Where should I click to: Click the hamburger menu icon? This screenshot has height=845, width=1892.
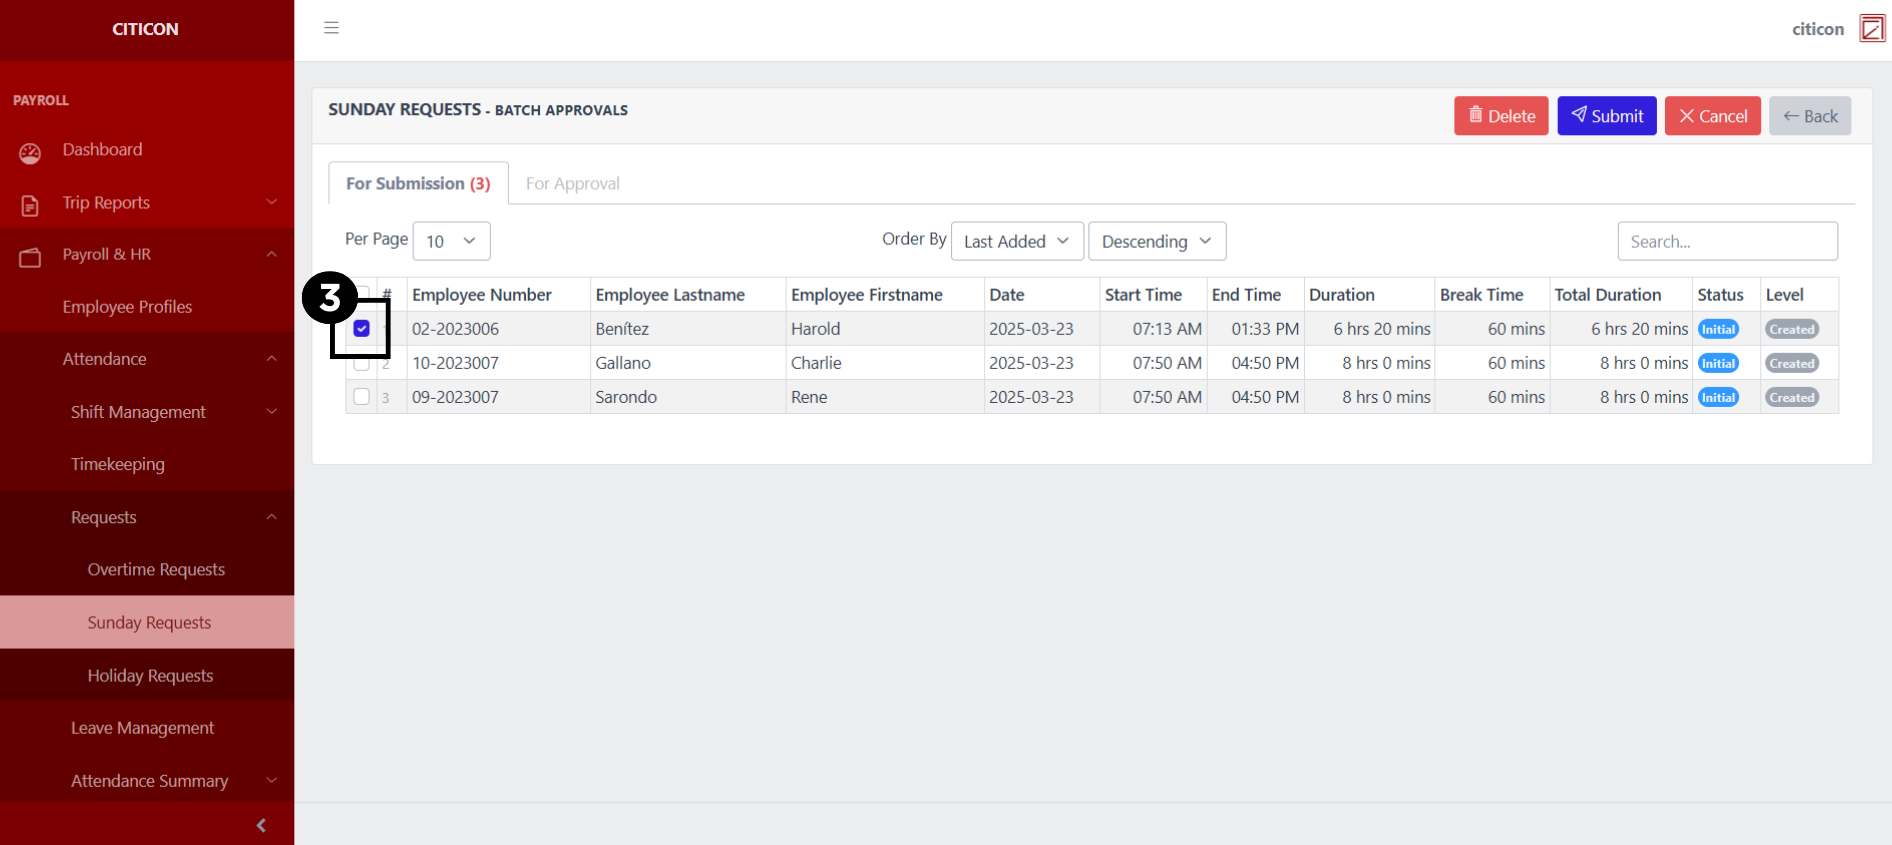(331, 28)
